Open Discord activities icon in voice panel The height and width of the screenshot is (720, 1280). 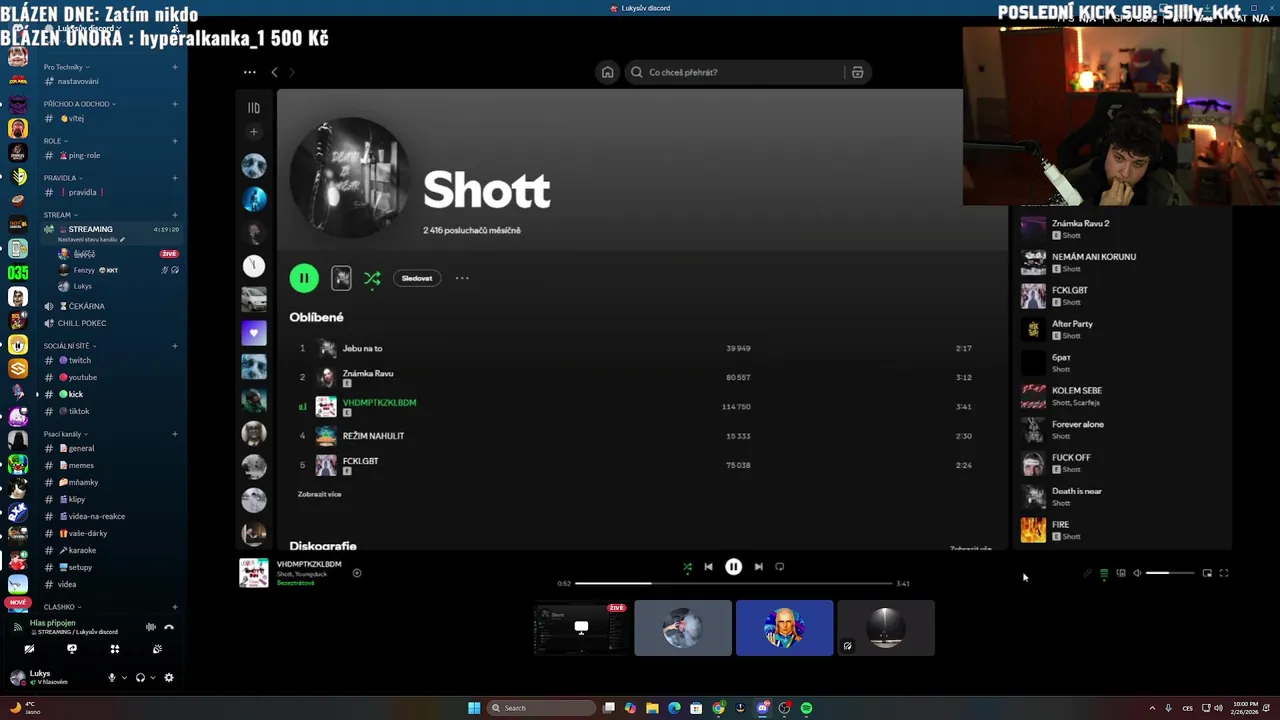click(x=115, y=649)
